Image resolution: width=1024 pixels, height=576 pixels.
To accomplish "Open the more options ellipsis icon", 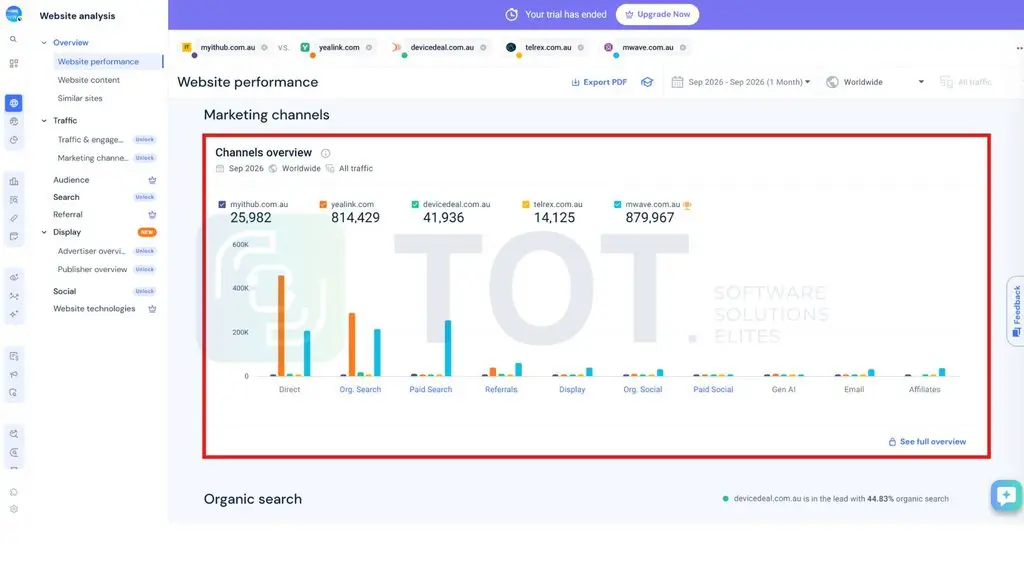I will point(1019,48).
